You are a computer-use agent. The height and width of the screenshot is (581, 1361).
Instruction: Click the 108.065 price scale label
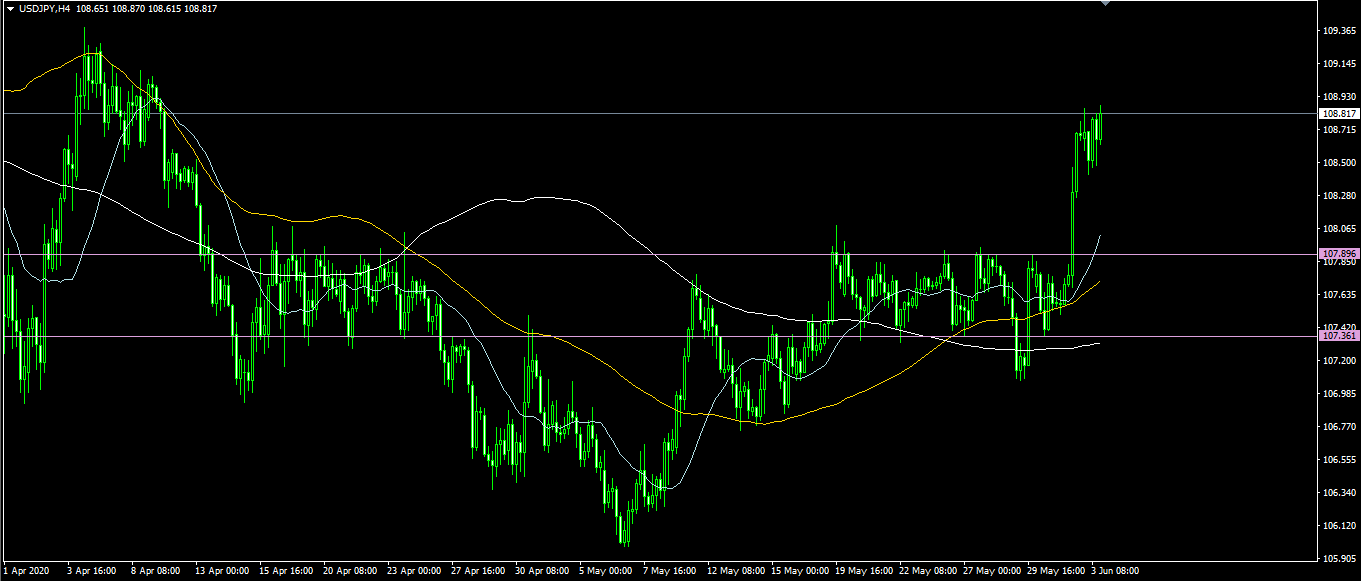[1339, 229]
